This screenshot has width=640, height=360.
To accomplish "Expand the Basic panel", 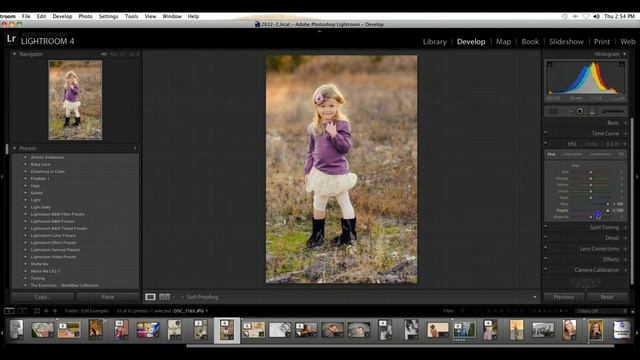I will (625, 123).
